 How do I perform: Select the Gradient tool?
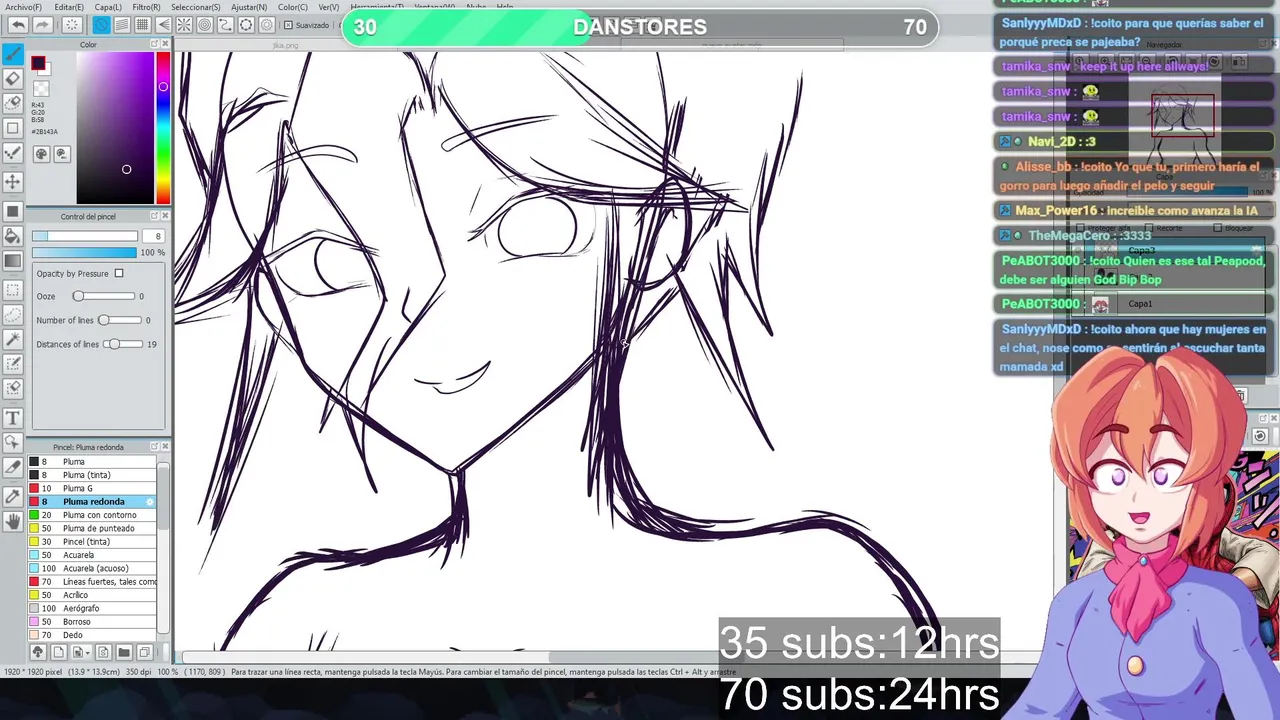coord(13,262)
